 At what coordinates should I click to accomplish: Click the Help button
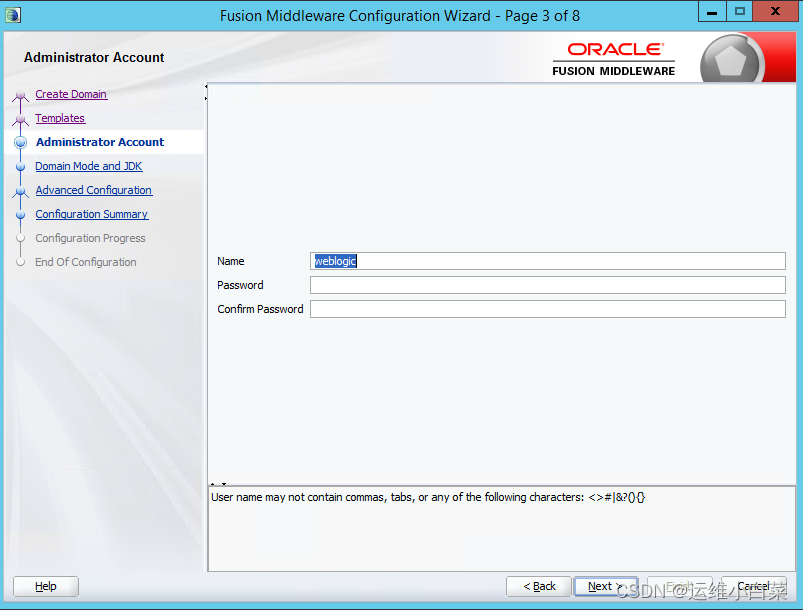point(46,586)
